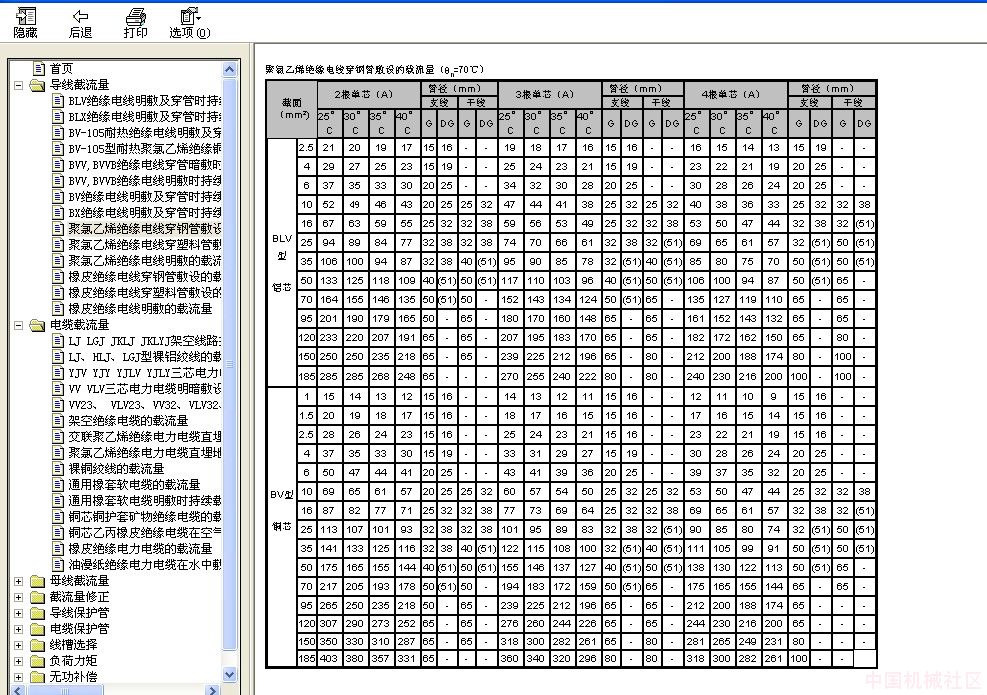
Task: Select the 导线保护管 folder icon
Action: point(38,613)
